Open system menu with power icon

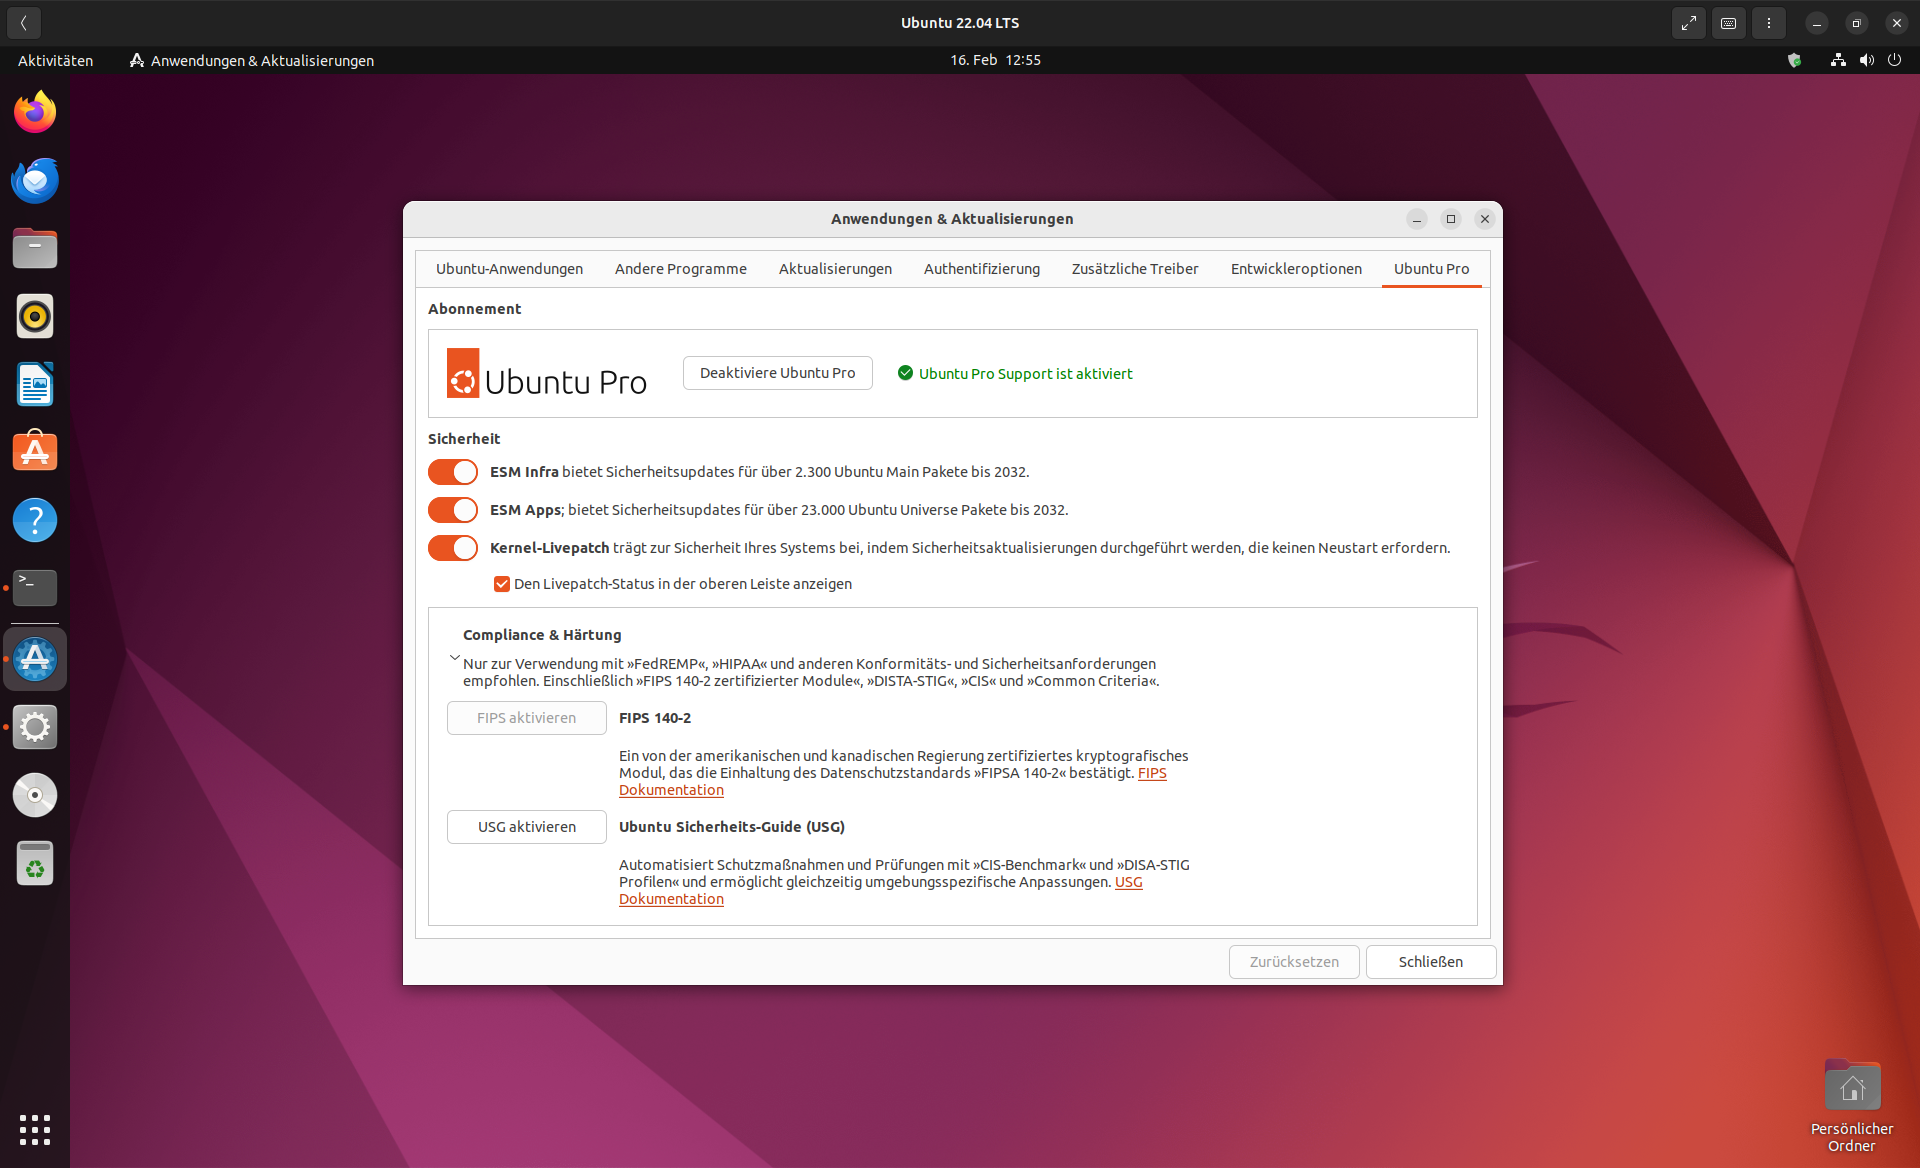(x=1894, y=60)
